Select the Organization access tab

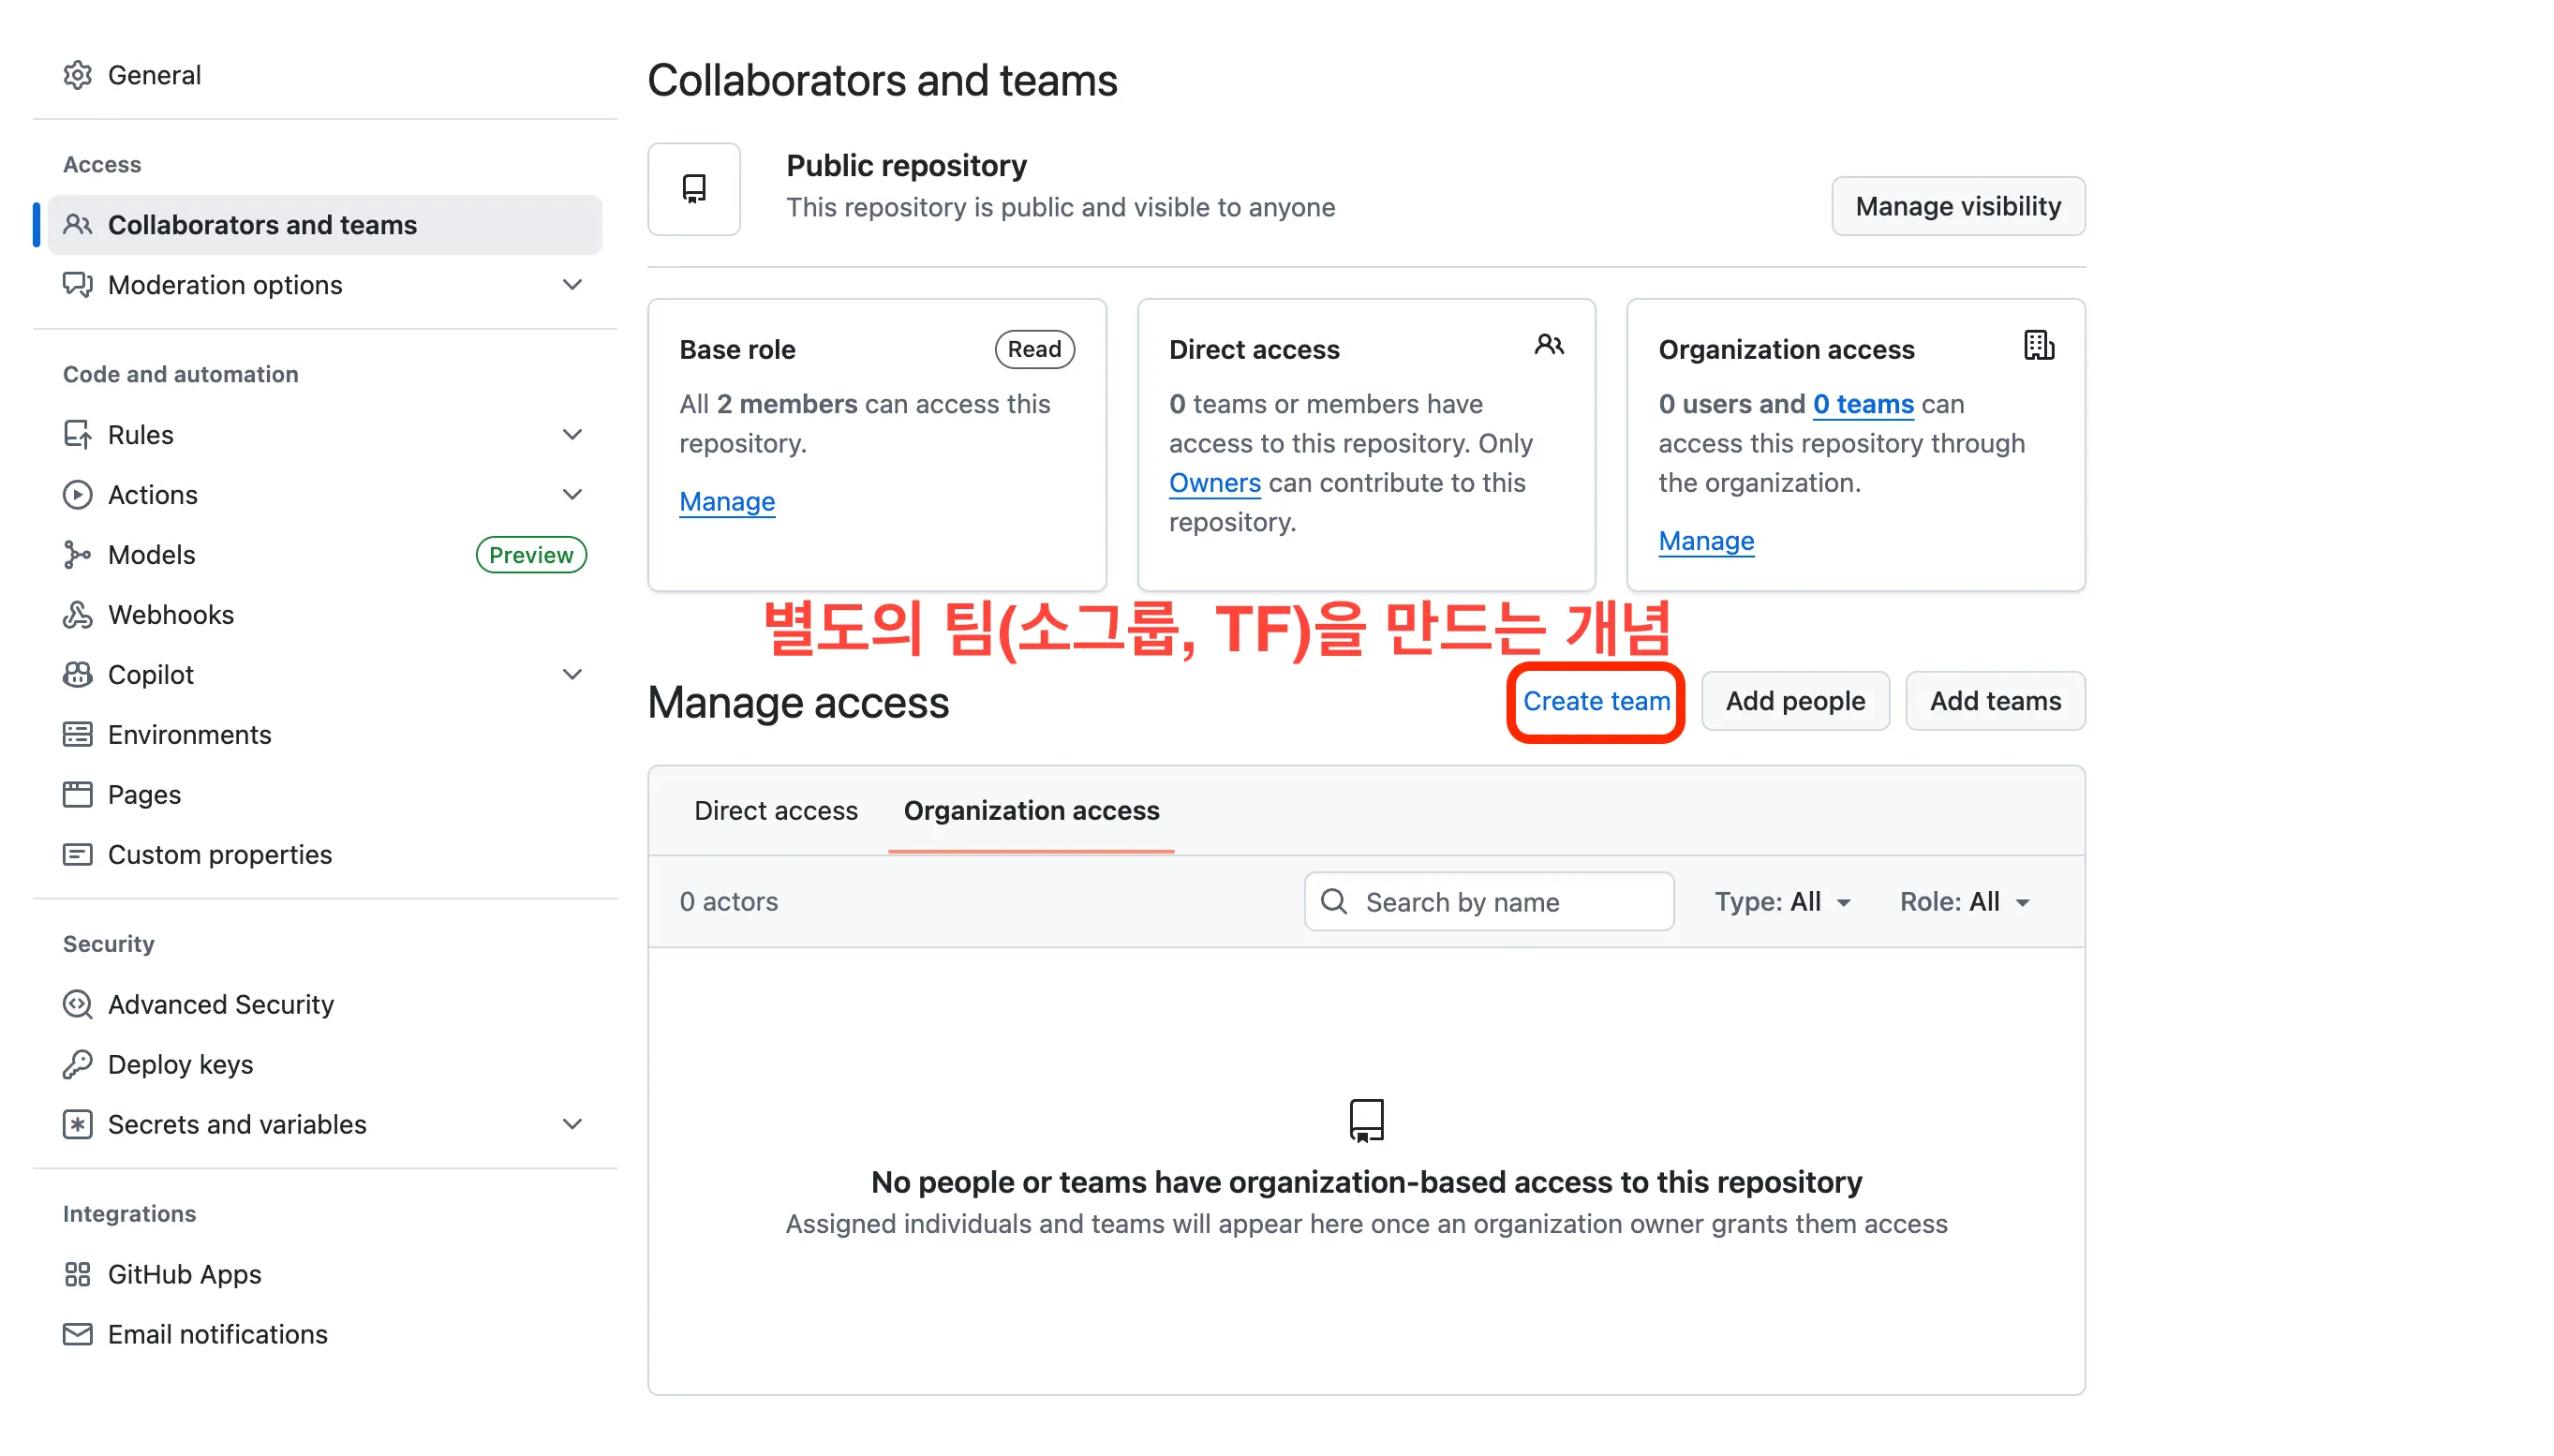click(1031, 810)
